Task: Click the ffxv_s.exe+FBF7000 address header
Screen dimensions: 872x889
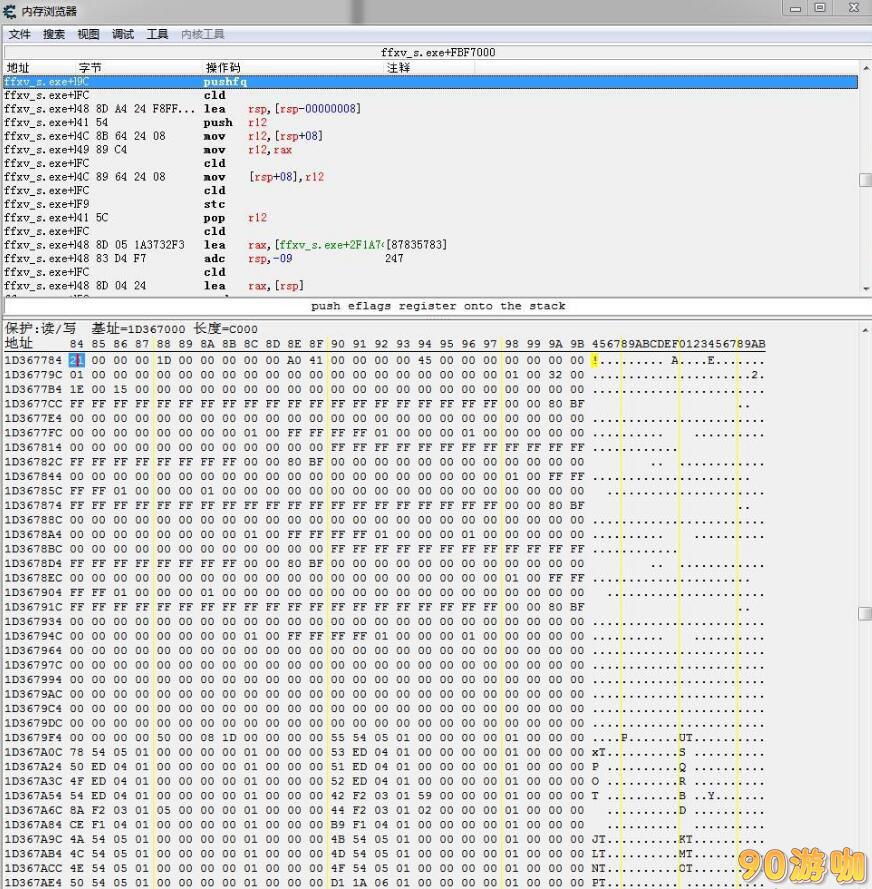Action: (x=438, y=53)
